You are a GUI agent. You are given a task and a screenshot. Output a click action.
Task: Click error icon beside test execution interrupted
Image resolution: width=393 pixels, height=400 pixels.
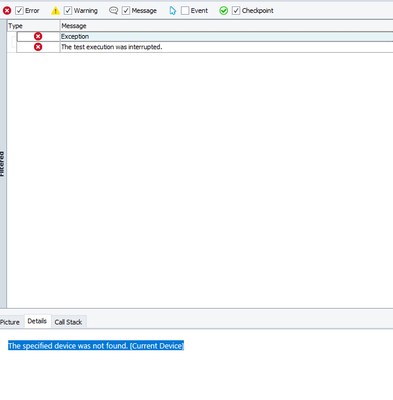tap(38, 47)
